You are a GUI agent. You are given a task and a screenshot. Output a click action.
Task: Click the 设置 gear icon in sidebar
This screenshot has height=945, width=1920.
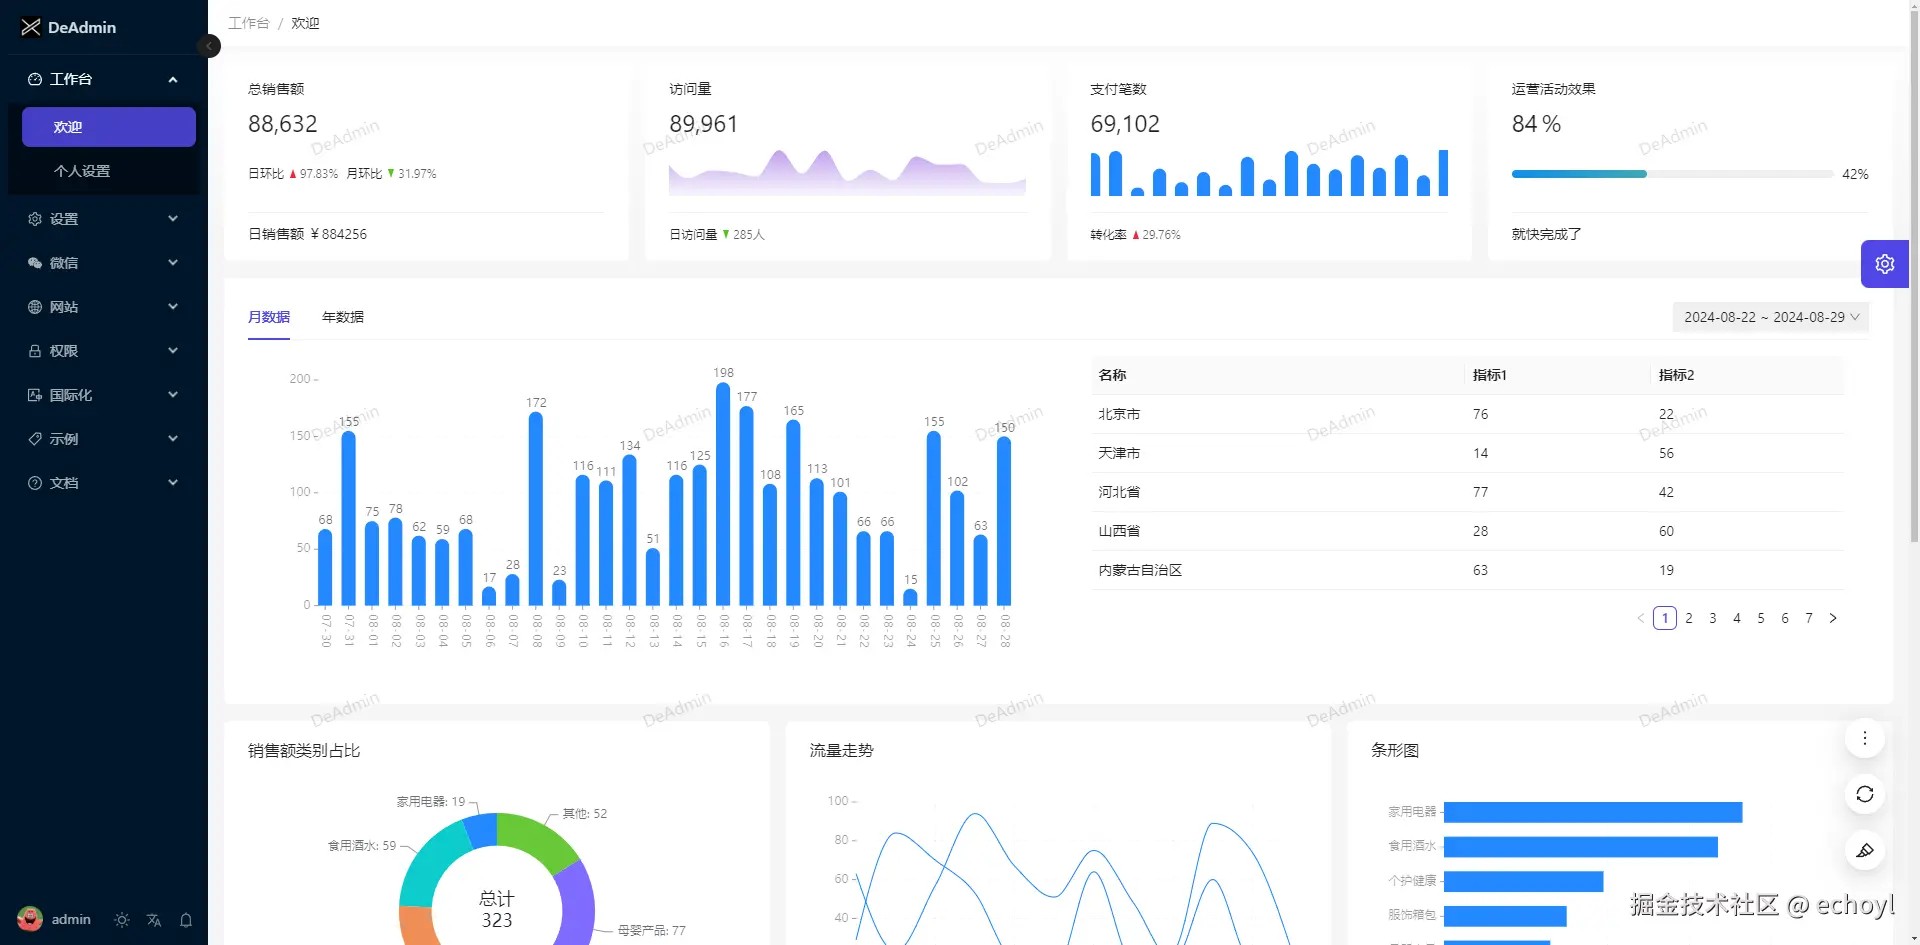point(35,219)
